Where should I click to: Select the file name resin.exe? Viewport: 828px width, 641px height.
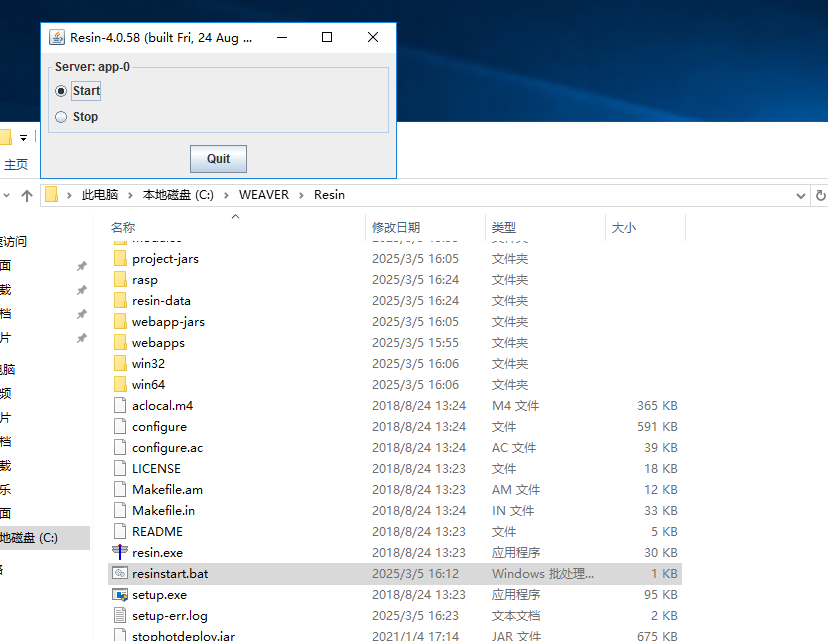coord(157,553)
